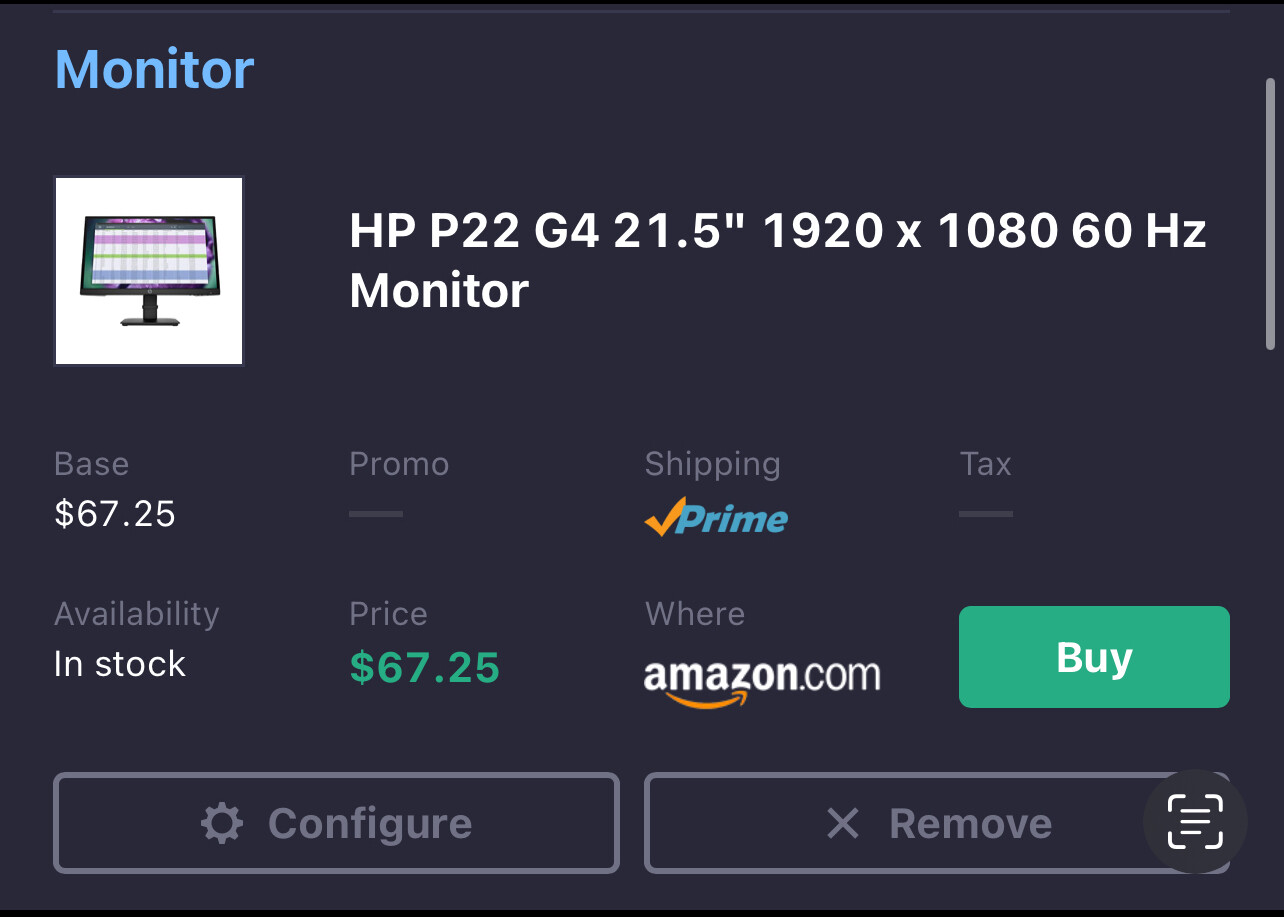The height and width of the screenshot is (917, 1284).
Task: Click the X icon on Remove
Action: click(843, 824)
